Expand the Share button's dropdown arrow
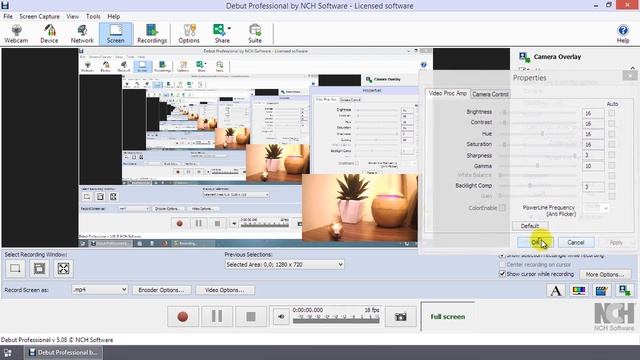640x360 pixels. click(x=229, y=29)
